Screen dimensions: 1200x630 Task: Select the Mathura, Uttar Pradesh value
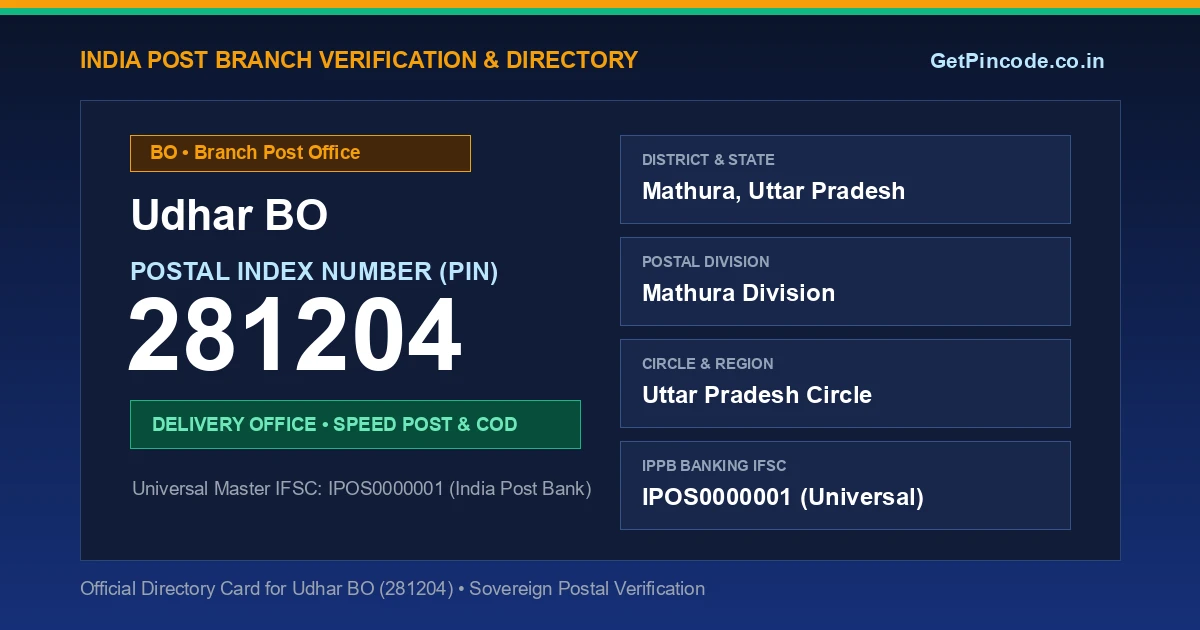(773, 191)
